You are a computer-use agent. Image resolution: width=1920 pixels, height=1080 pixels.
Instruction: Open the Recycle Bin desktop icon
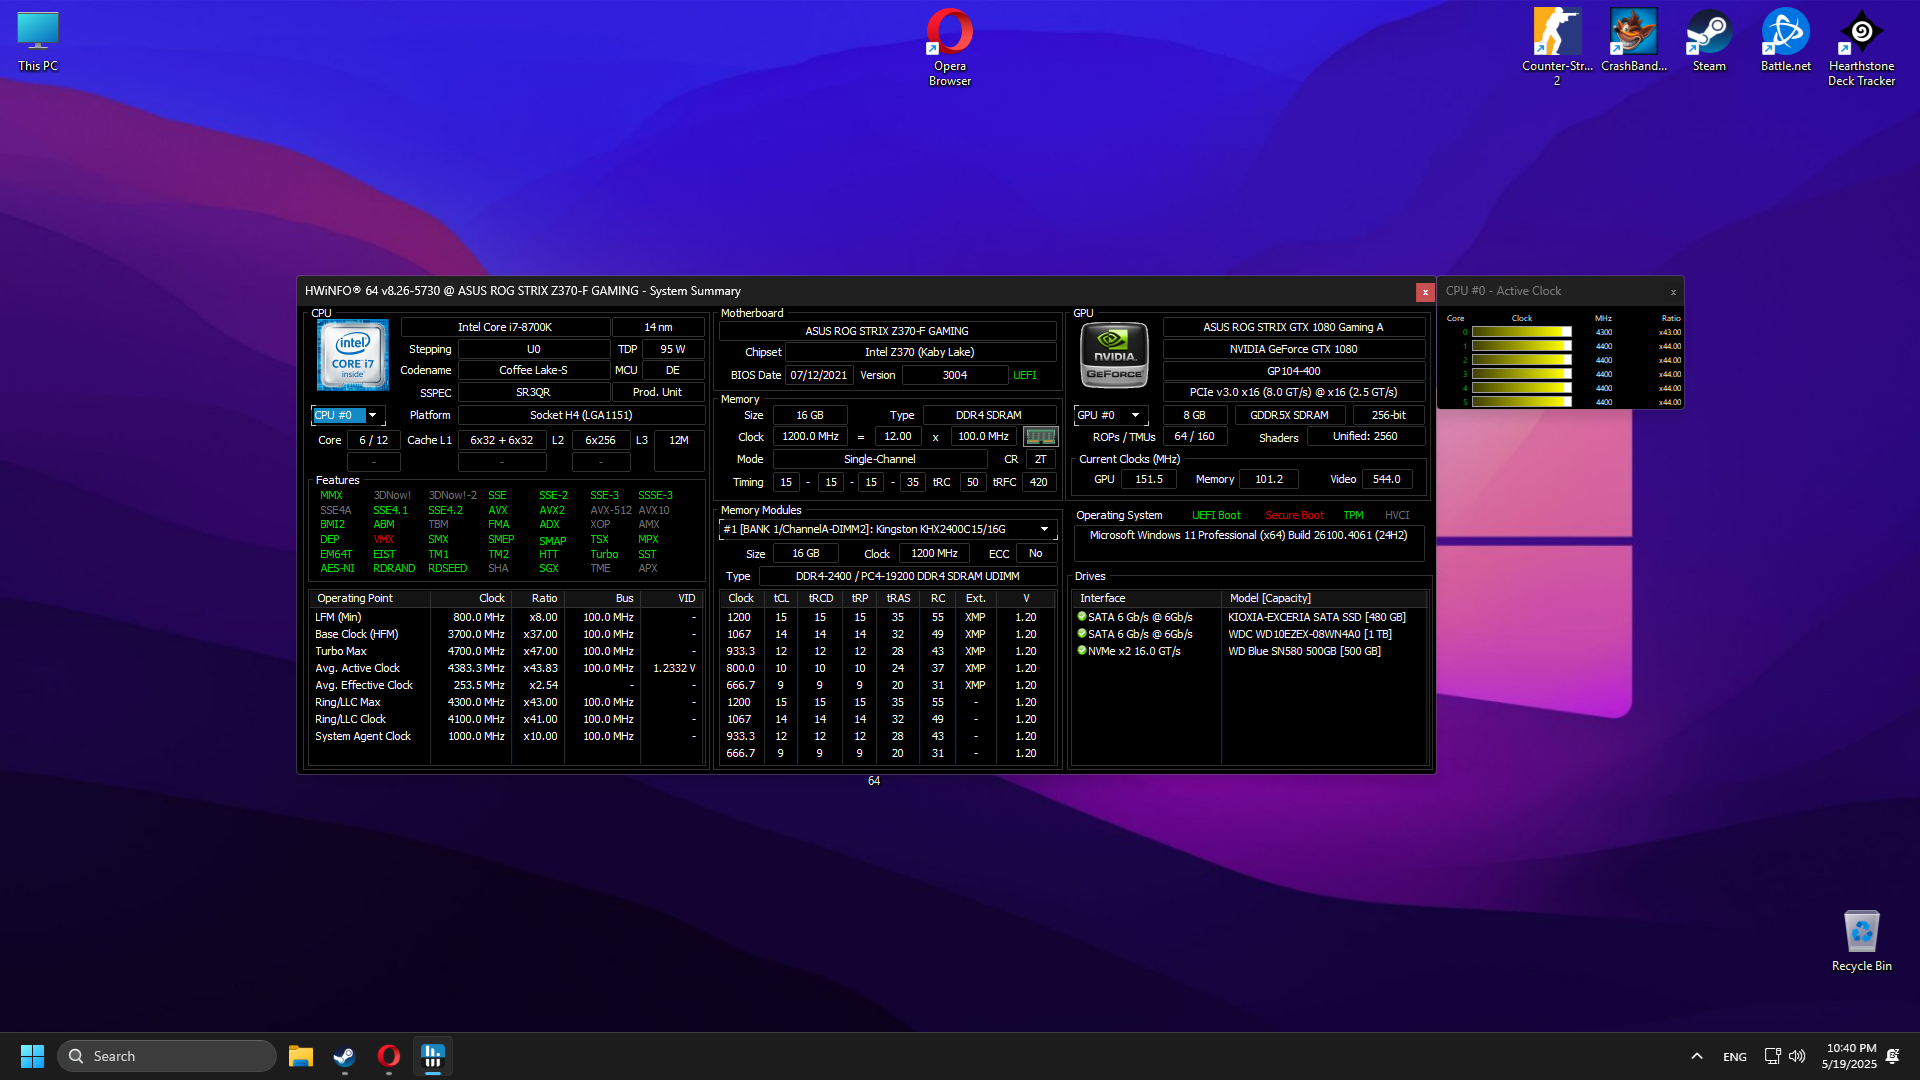pos(1861,941)
